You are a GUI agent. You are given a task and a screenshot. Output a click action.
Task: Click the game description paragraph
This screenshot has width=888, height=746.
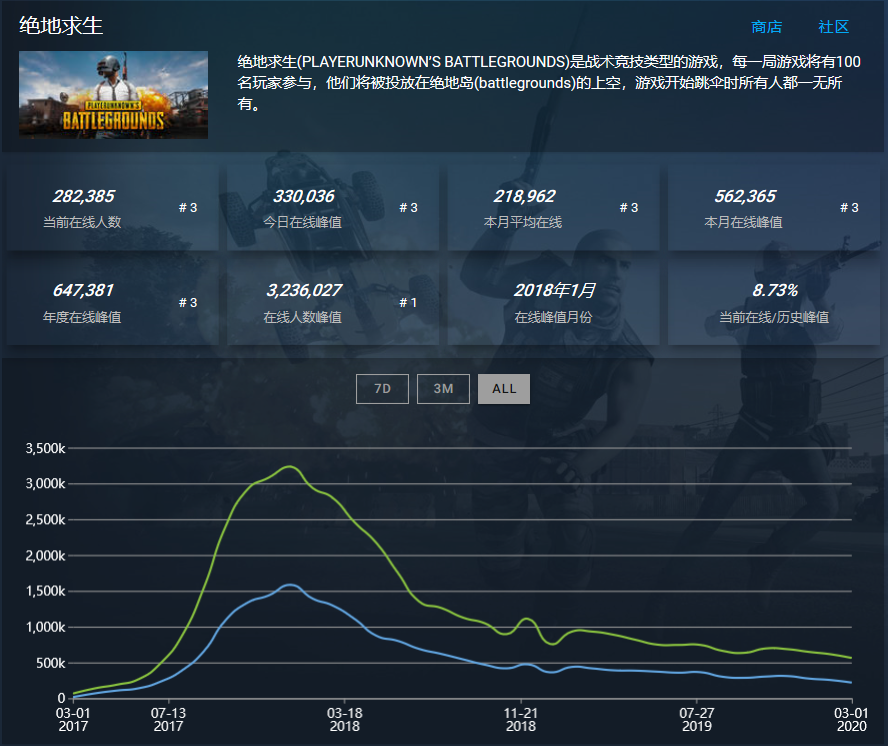point(549,83)
